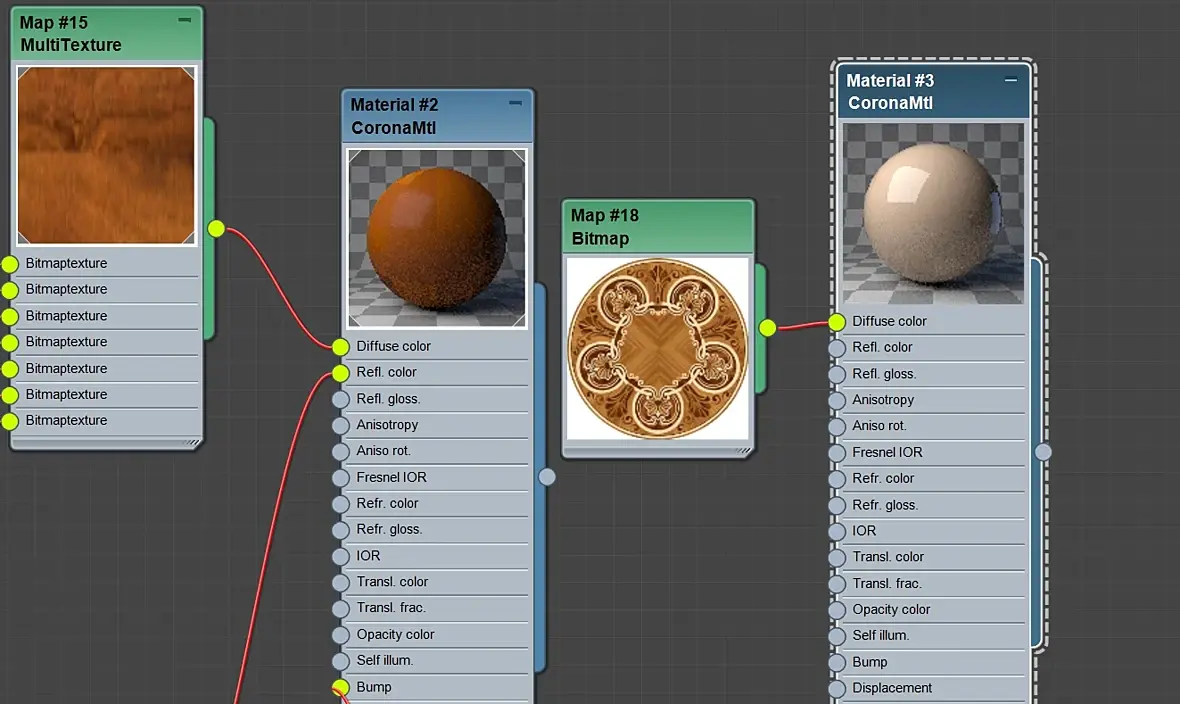Screen dimensions: 1180x704
Task: Click Material #3 output socket
Action: (1043, 451)
